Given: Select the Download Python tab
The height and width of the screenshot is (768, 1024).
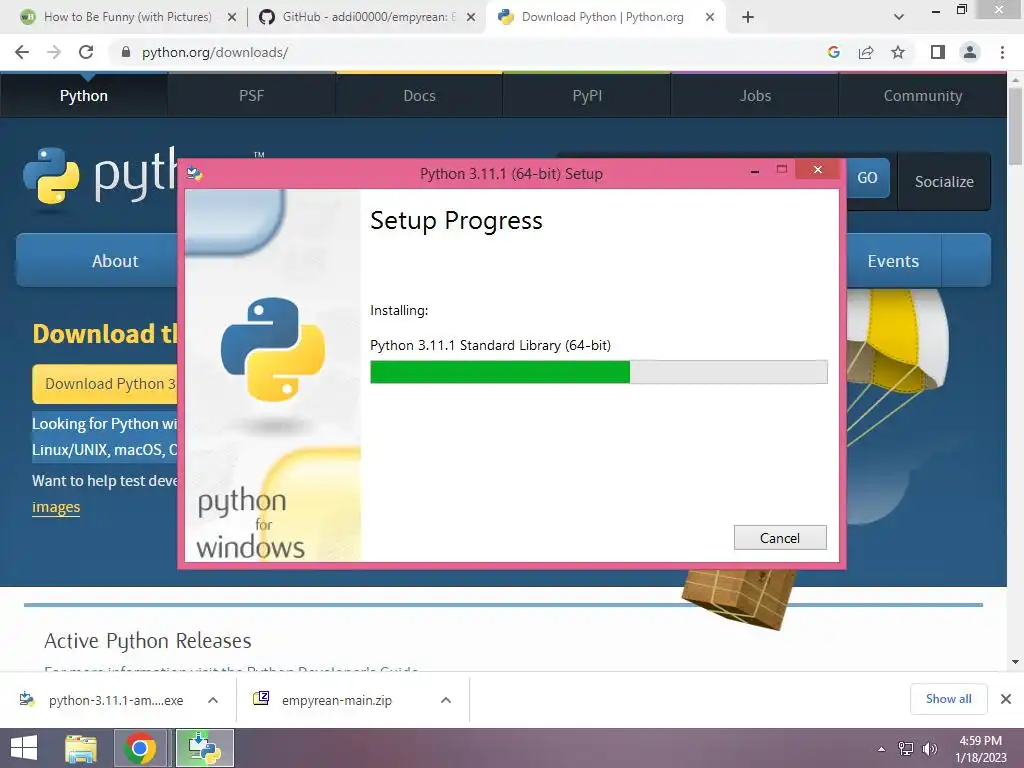Looking at the screenshot, I should tap(604, 17).
